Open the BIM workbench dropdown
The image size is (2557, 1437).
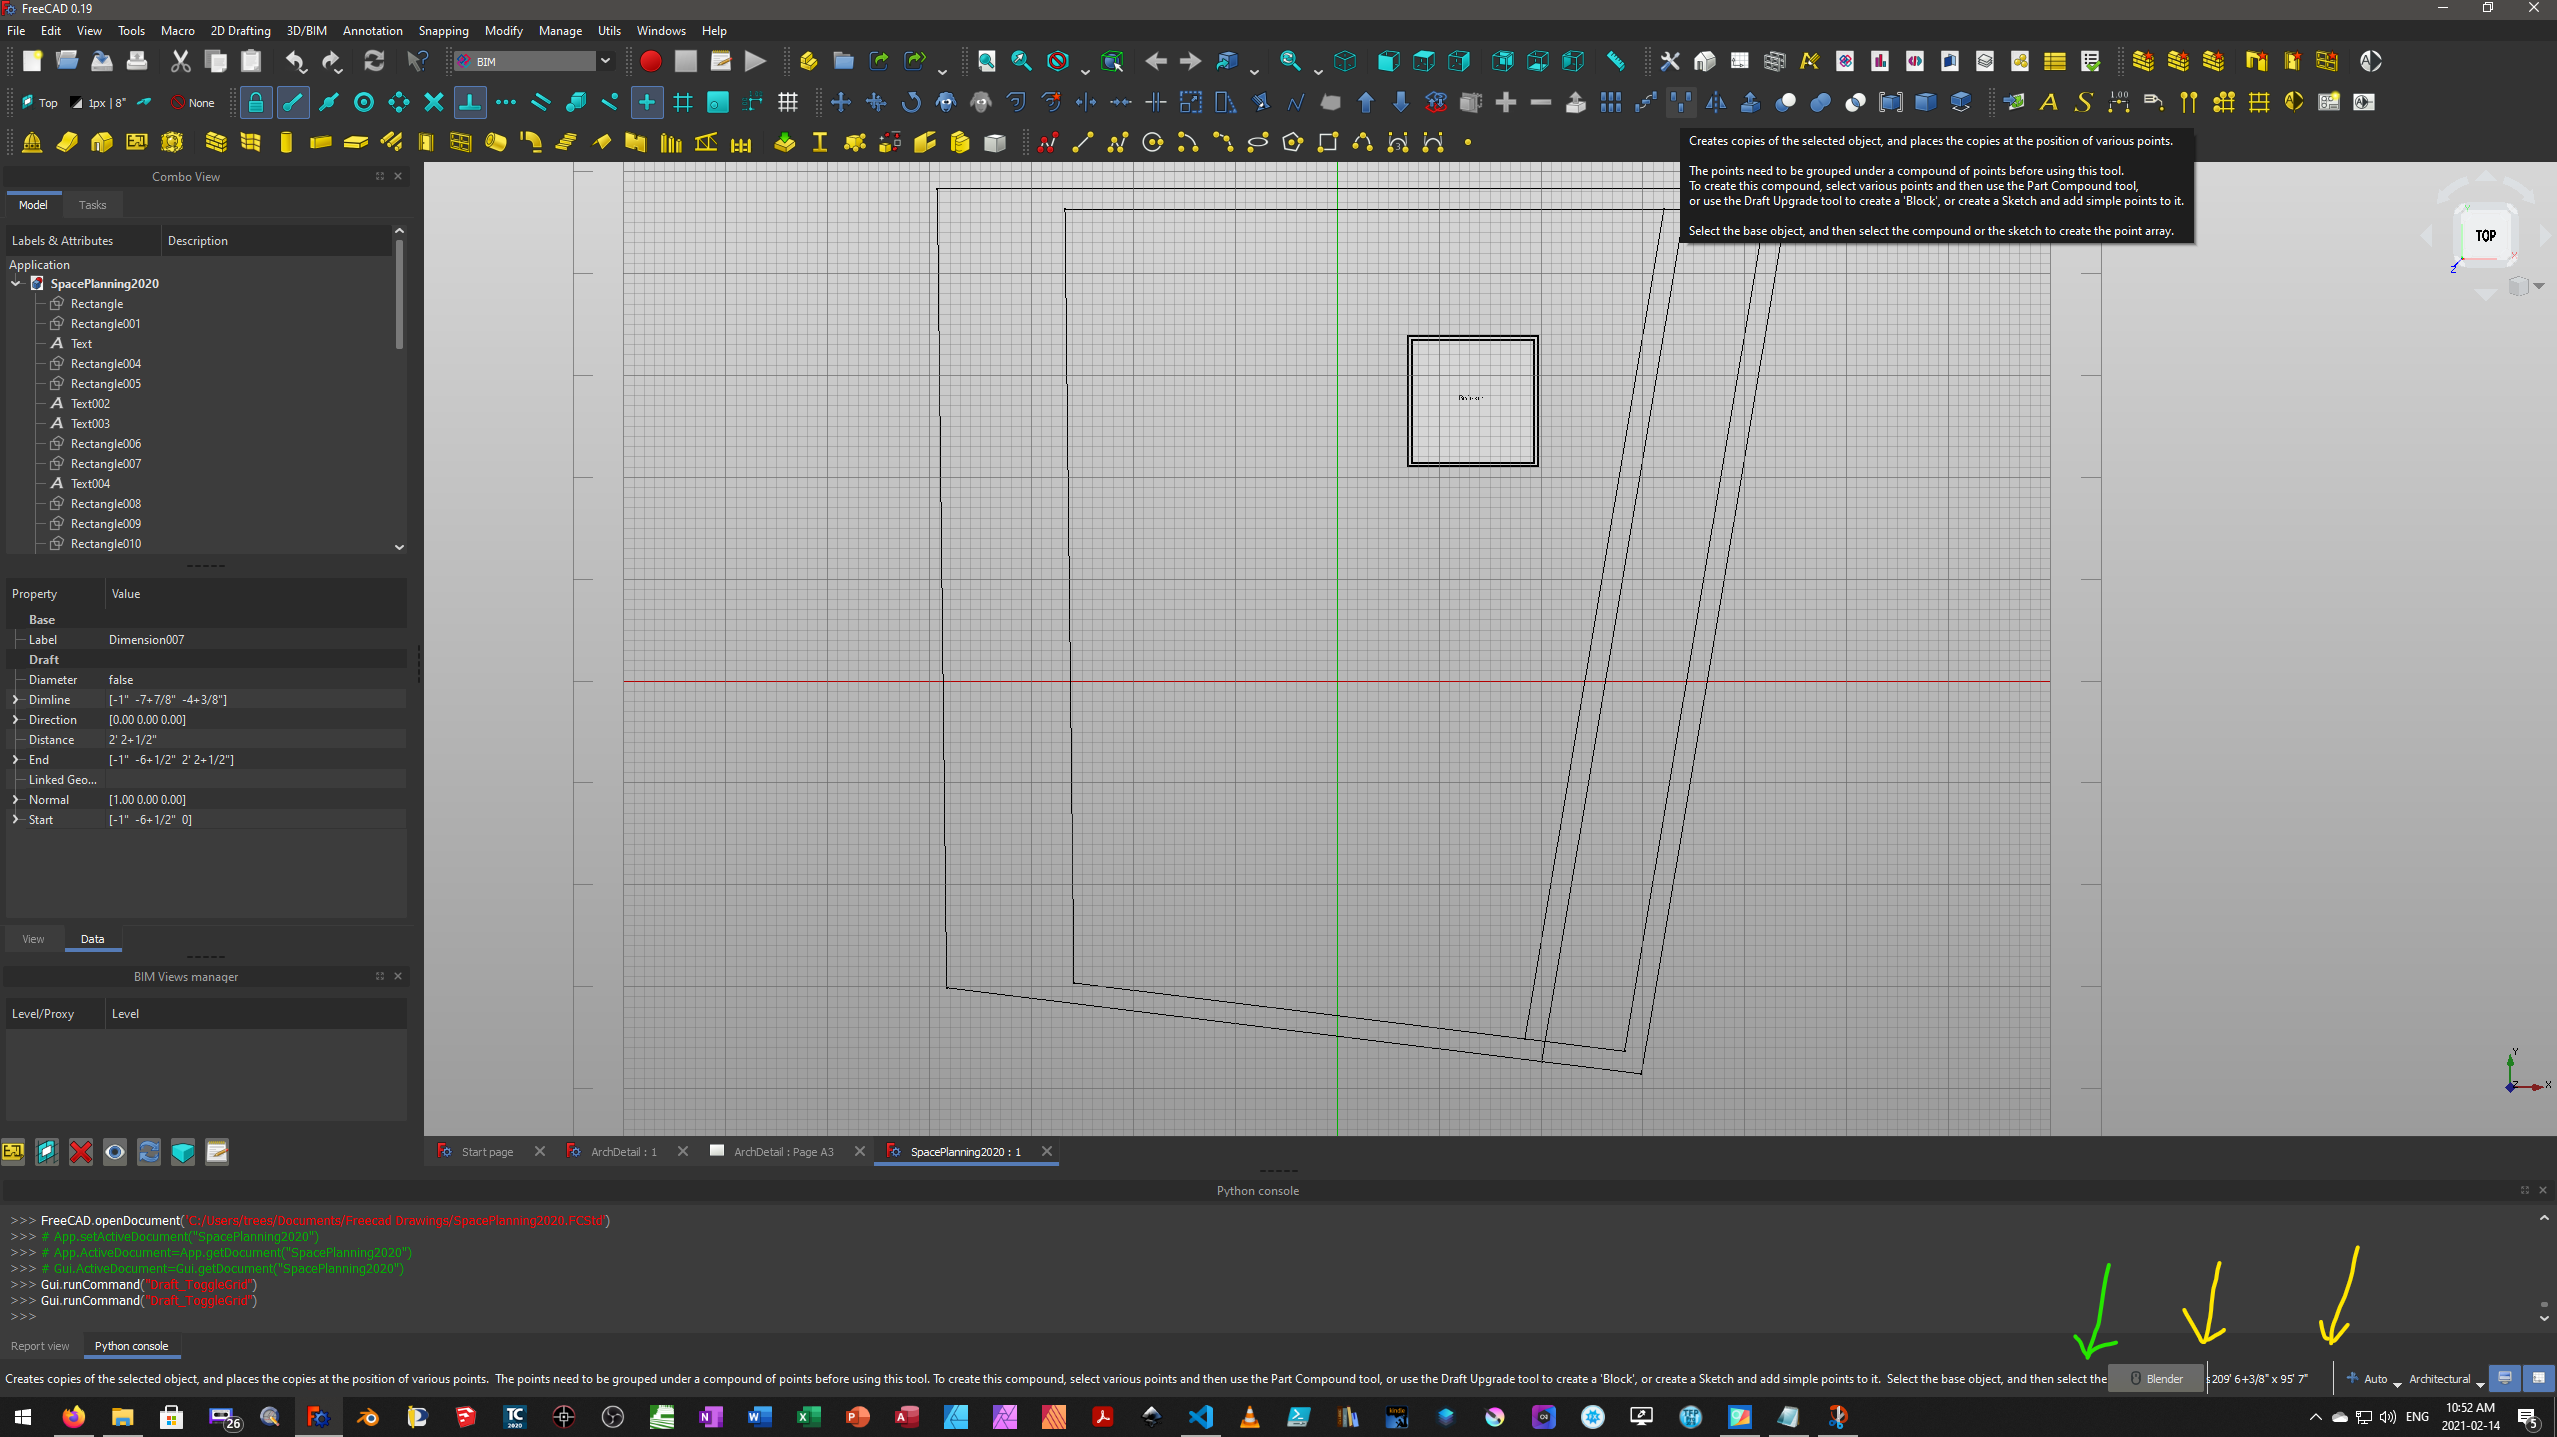[x=605, y=62]
